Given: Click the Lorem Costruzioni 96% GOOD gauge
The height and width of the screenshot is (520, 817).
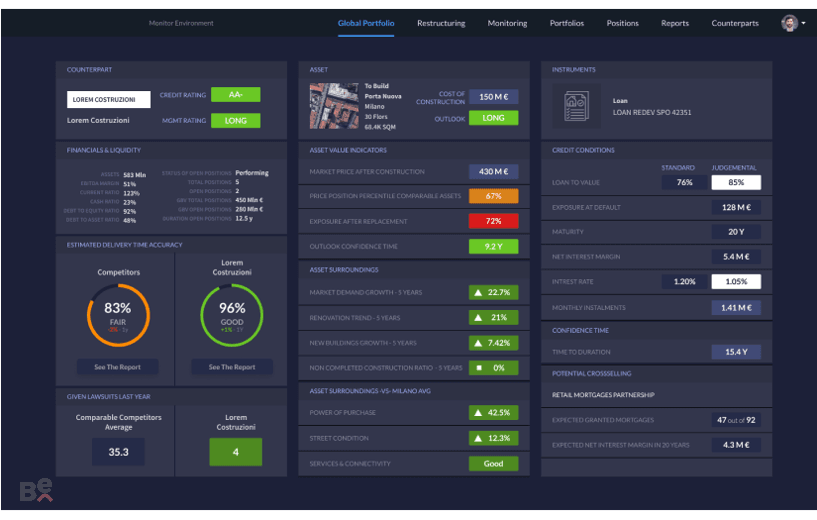Looking at the screenshot, I should [232, 315].
